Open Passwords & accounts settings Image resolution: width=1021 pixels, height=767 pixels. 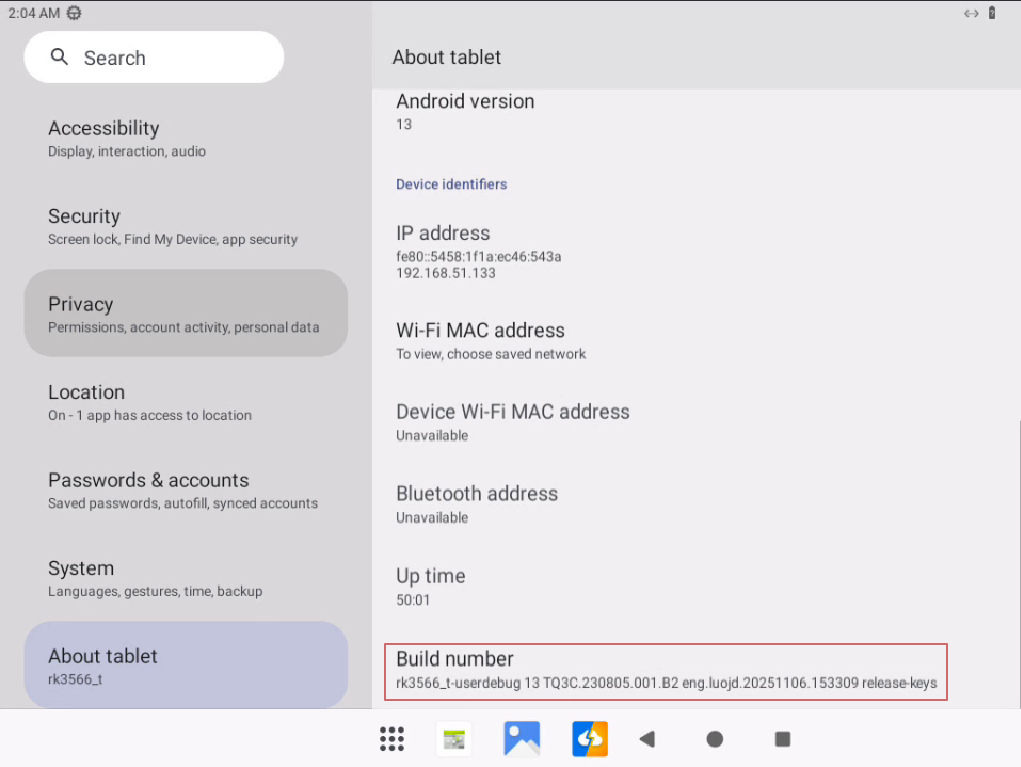186,490
